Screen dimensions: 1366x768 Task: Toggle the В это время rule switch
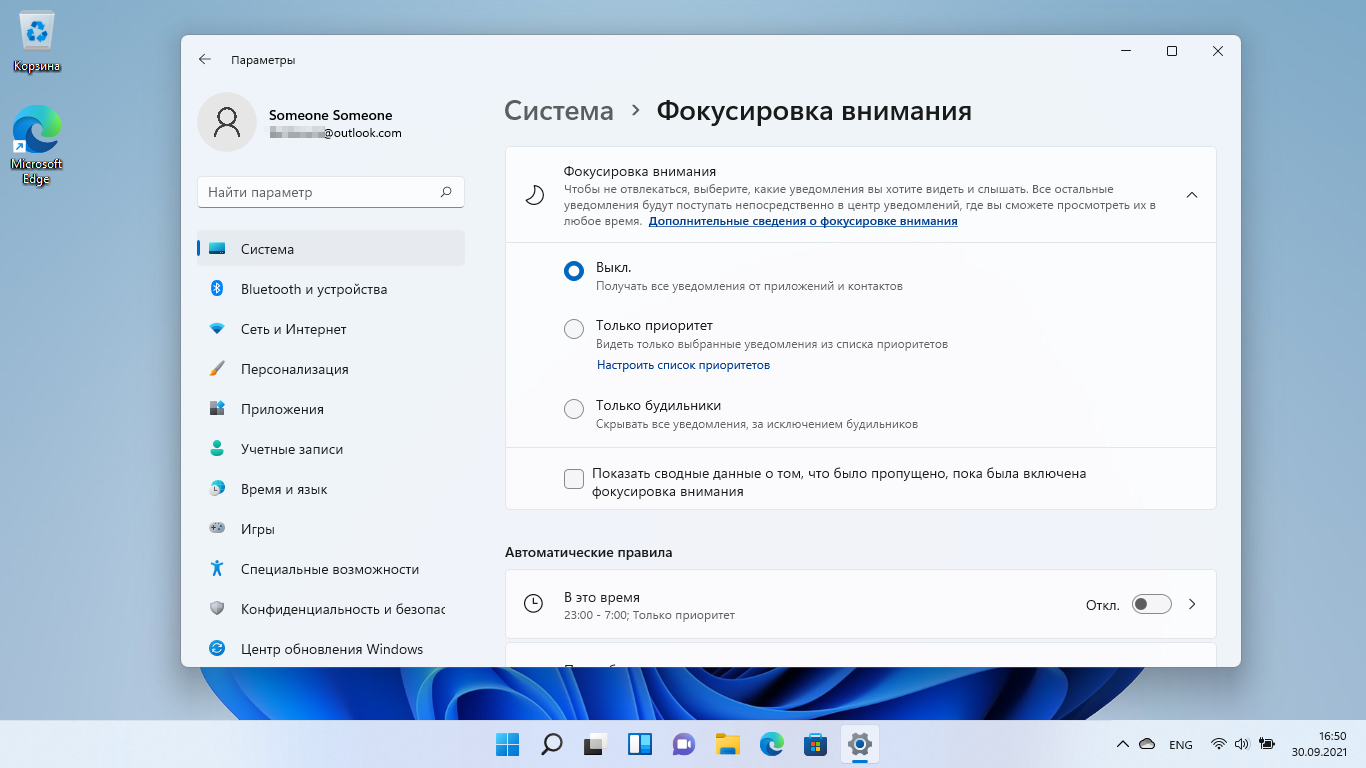(1152, 604)
